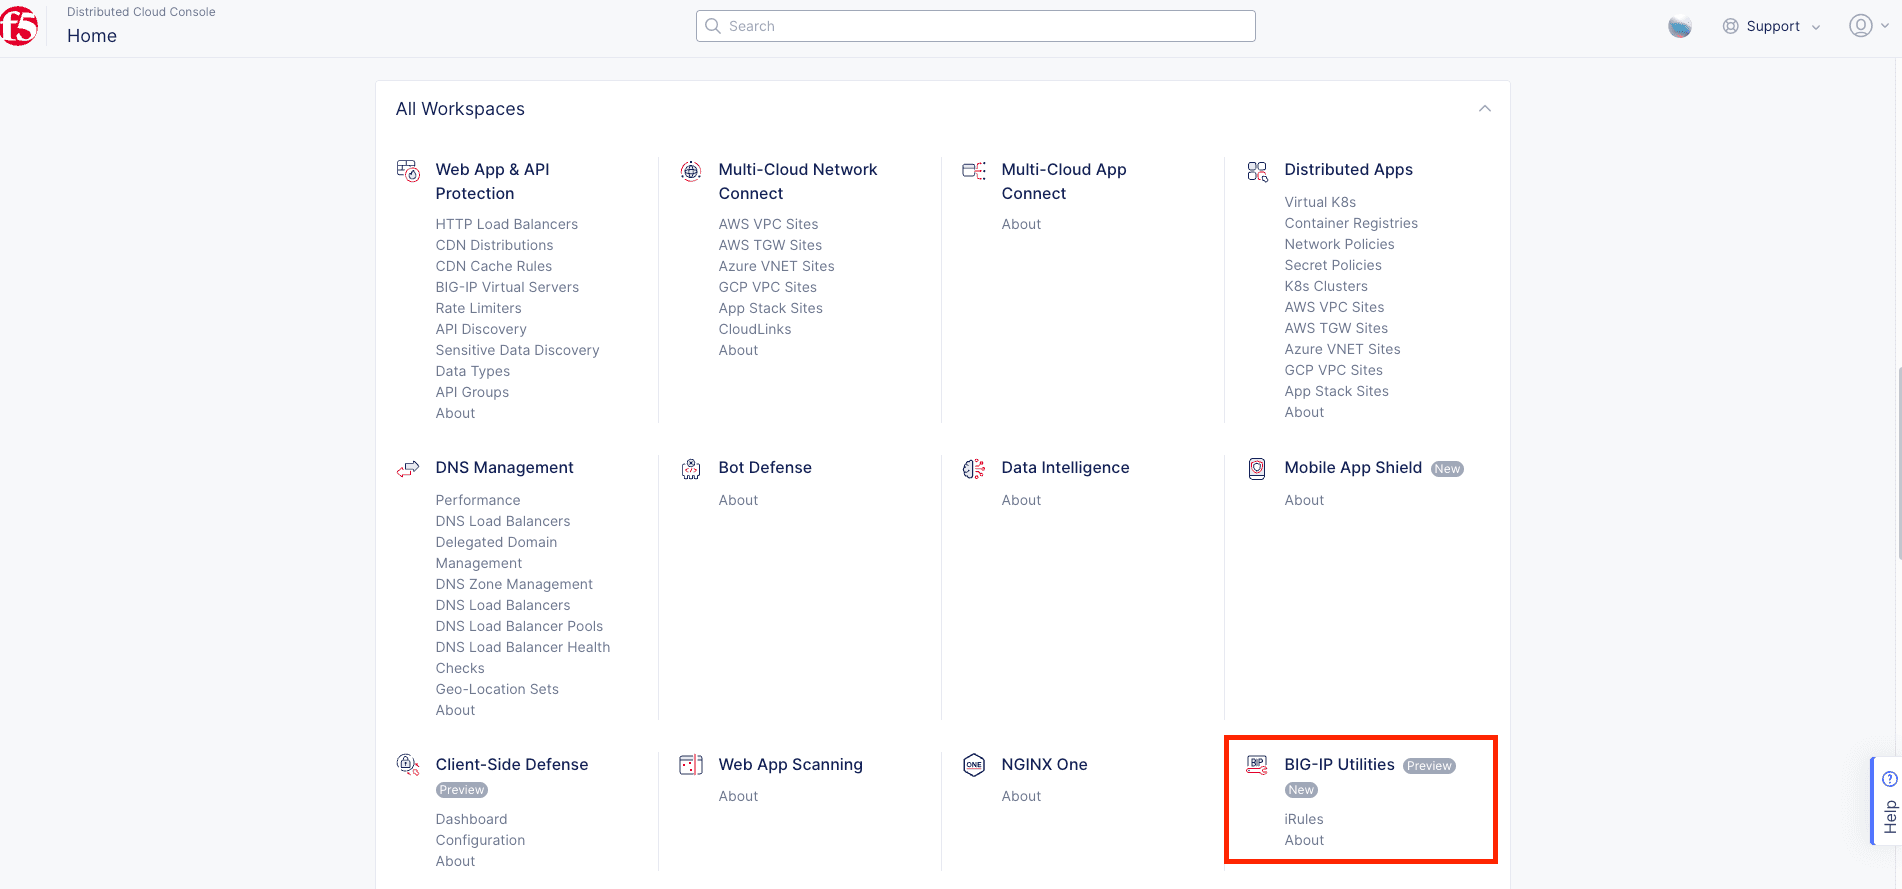Open the Help side tab
This screenshot has height=889, width=1902.
1887,802
